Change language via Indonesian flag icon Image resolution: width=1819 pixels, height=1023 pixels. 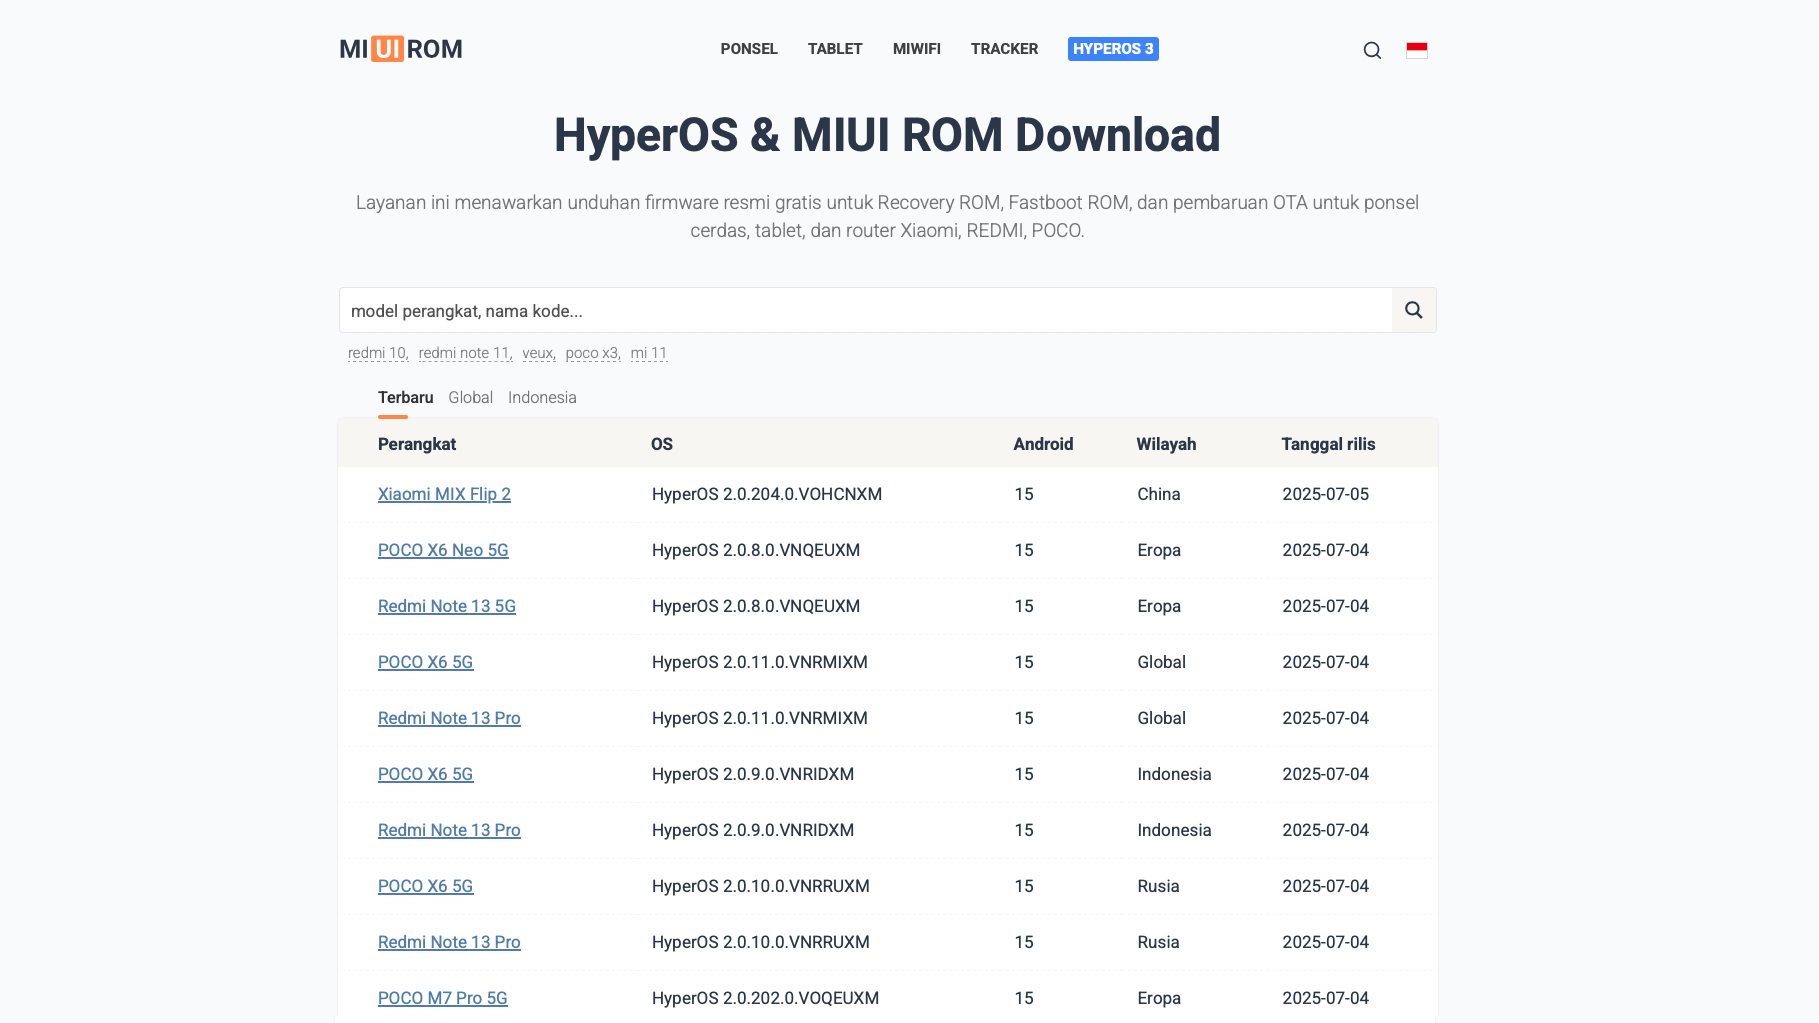[1417, 50]
